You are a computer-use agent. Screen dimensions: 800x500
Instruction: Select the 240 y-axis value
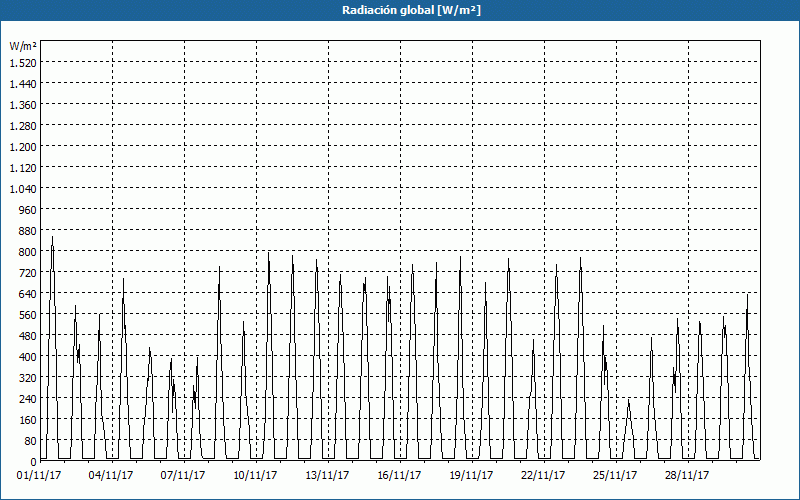point(29,398)
